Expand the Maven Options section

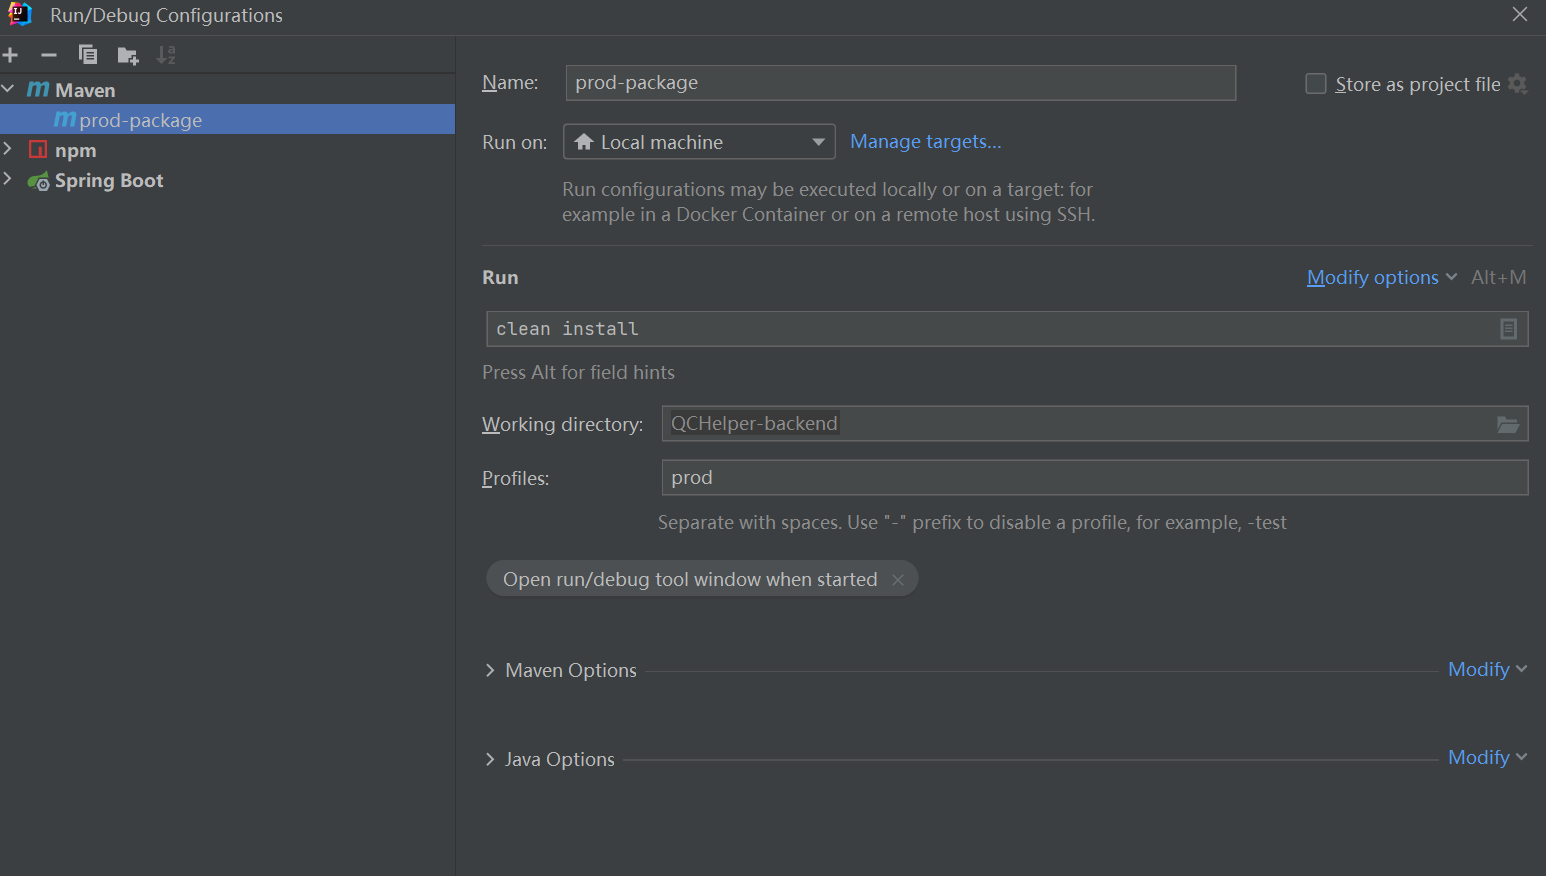pos(490,670)
